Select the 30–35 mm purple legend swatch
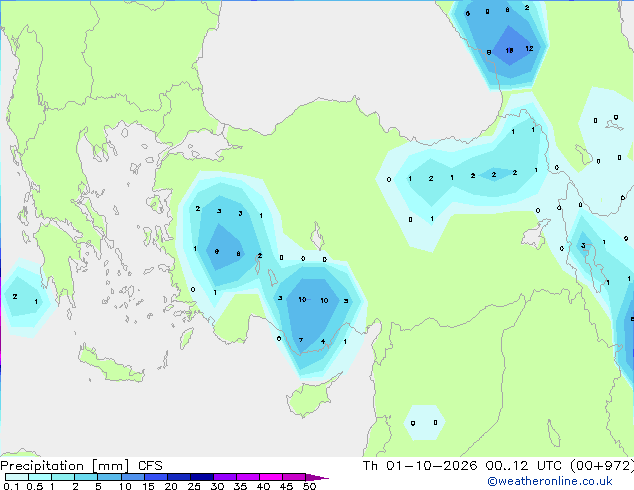 pos(224,477)
